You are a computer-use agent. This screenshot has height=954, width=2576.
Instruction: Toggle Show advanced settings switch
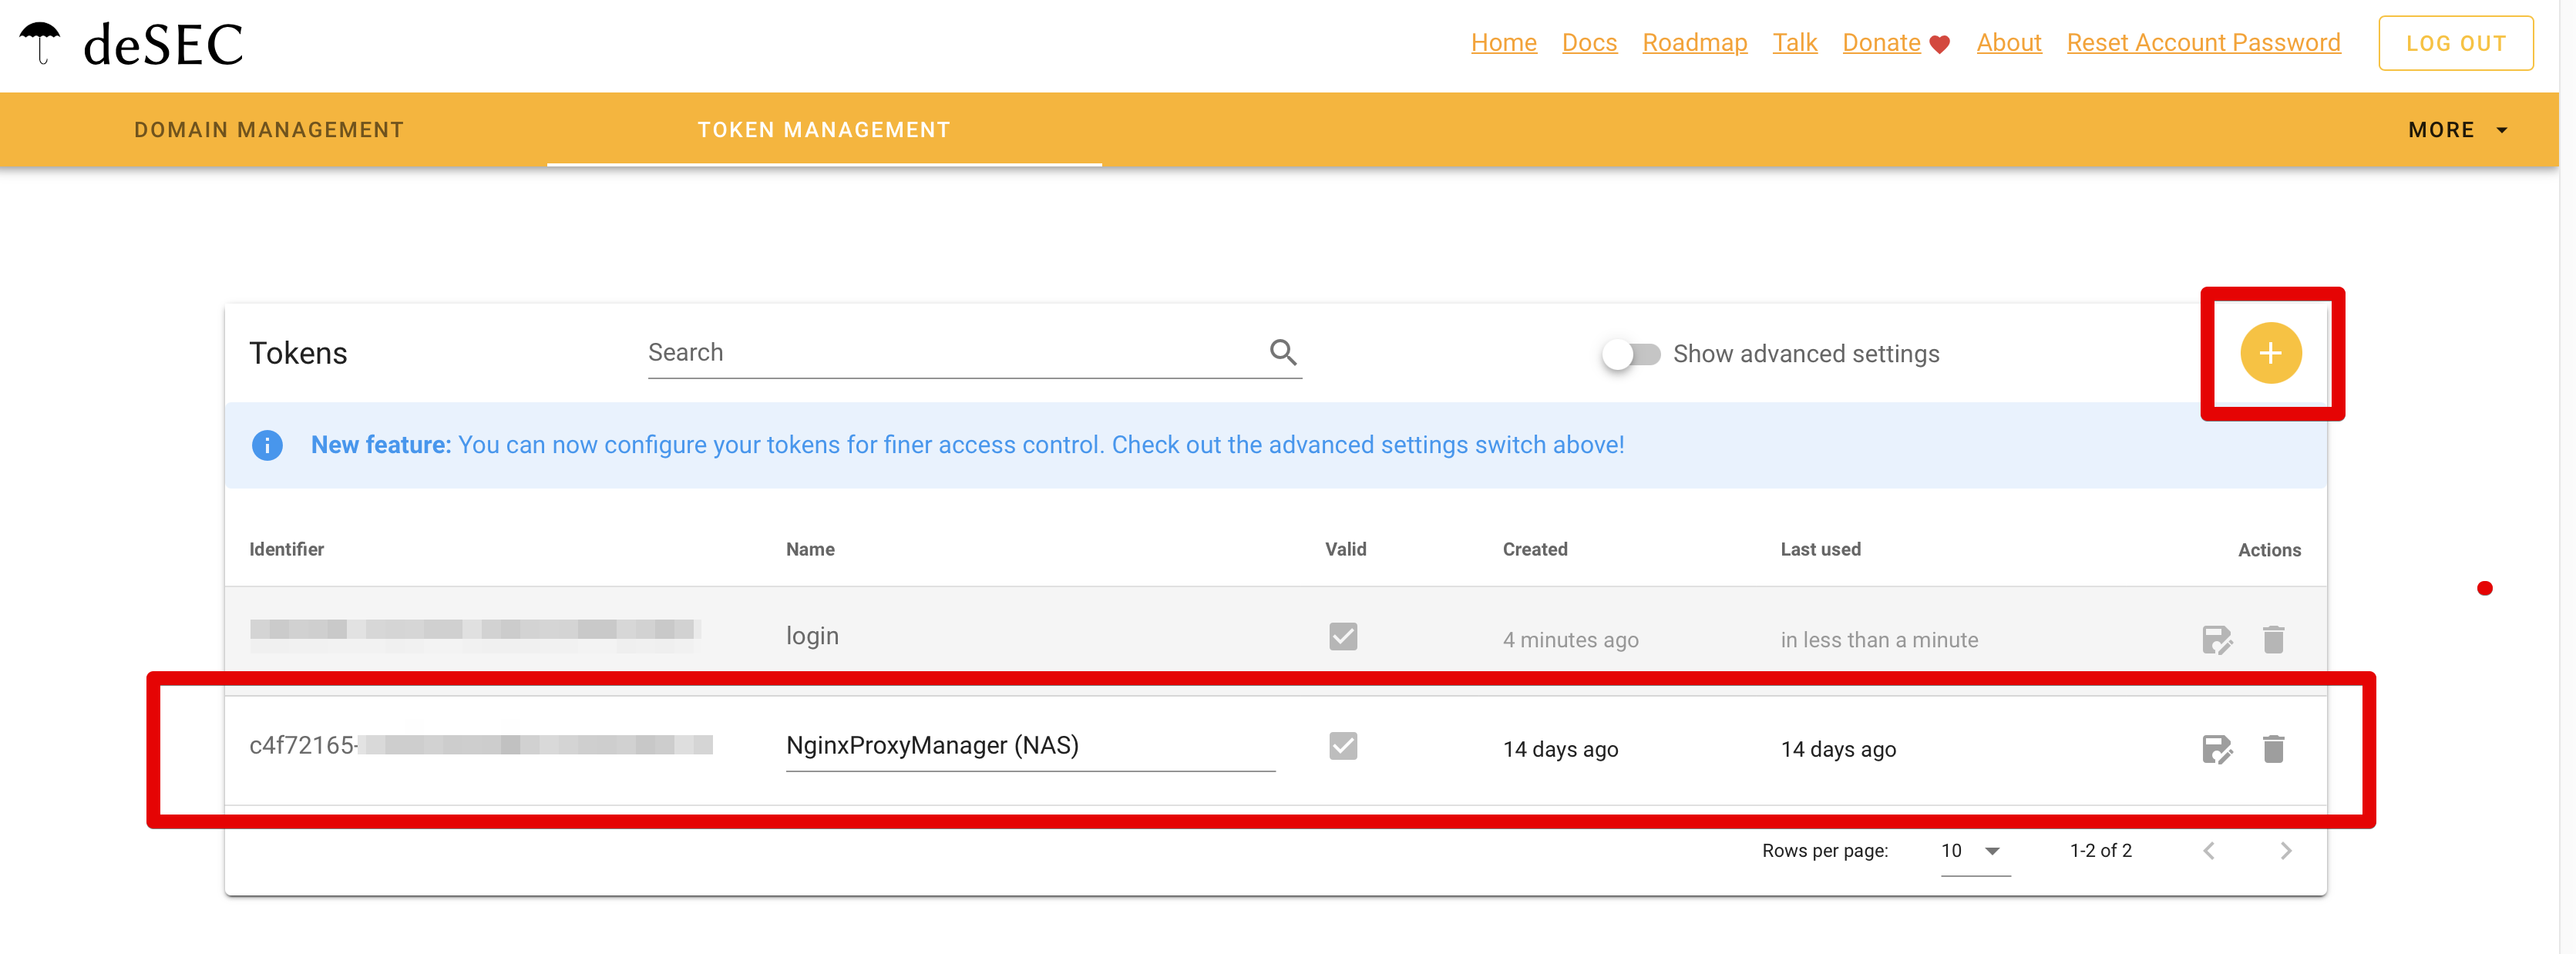1630,354
